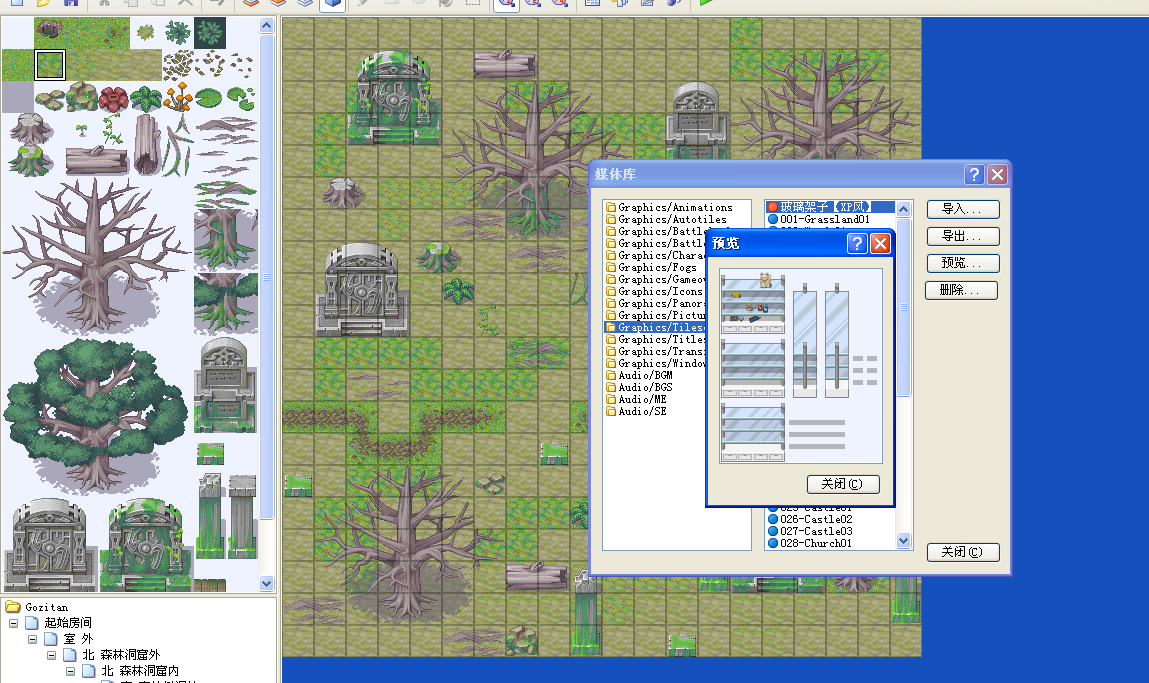Click the media file list scroll-up arrow
Viewport: 1149px width, 683px height.
[x=904, y=210]
